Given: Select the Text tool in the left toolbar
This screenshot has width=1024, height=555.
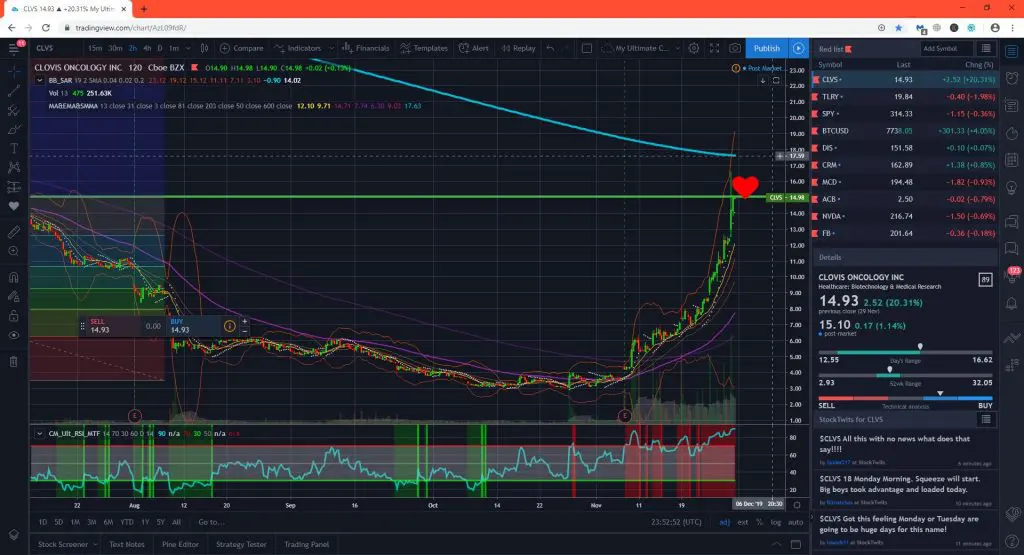Looking at the screenshot, I should (x=14, y=148).
